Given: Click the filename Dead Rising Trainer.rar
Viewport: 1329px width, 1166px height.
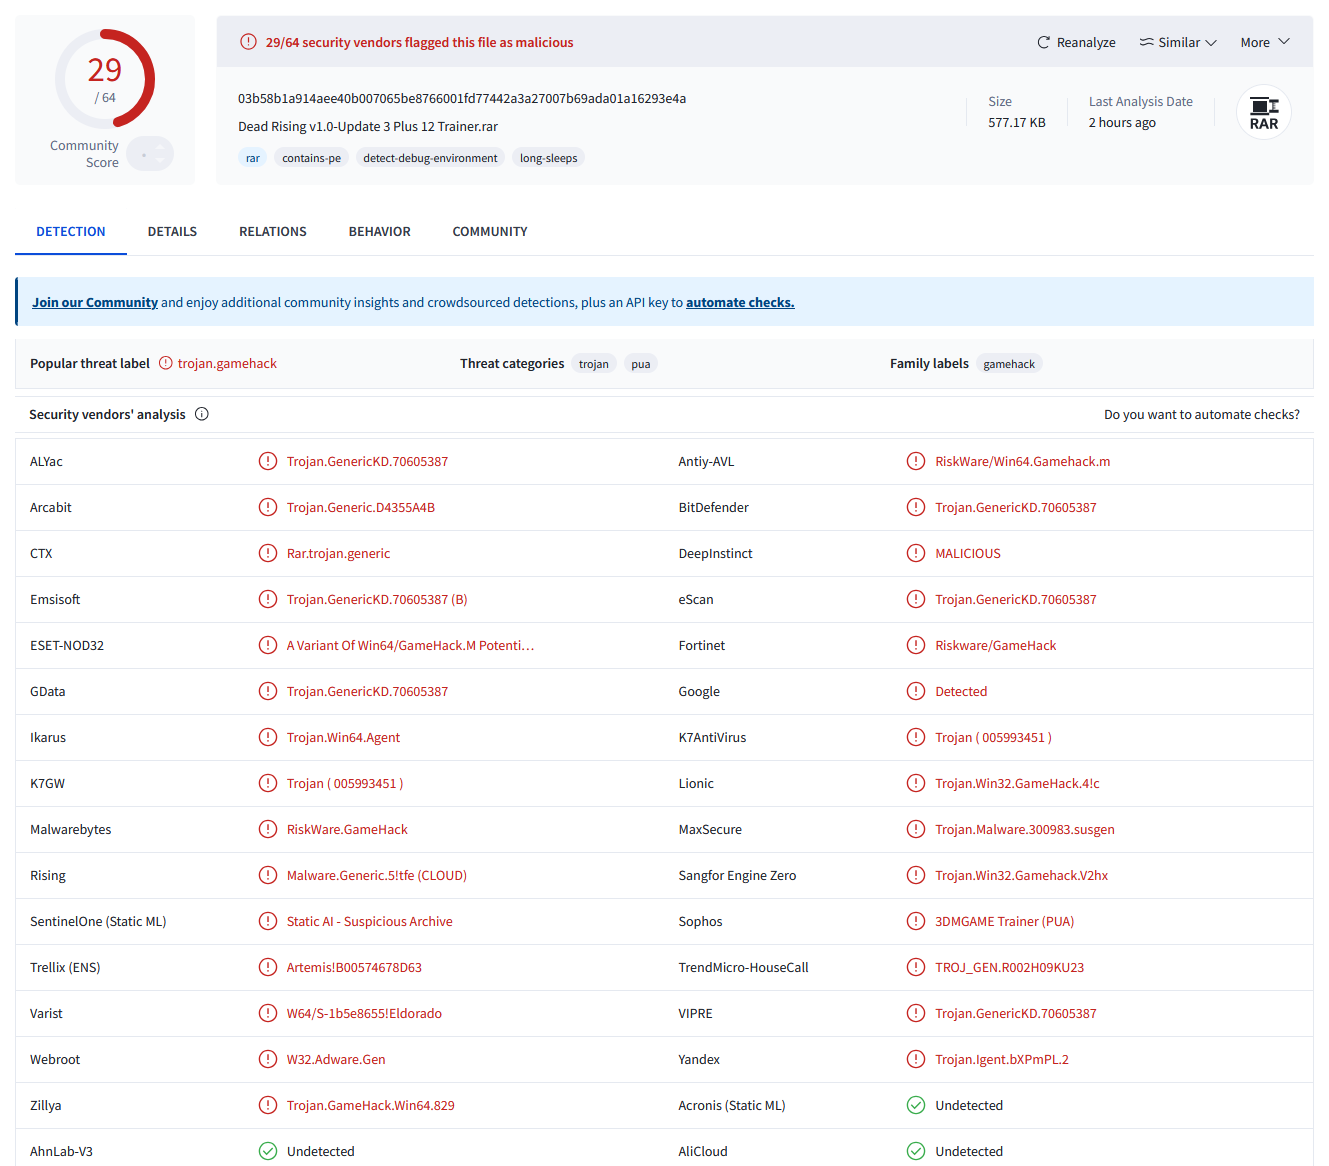Looking at the screenshot, I should pyautogui.click(x=368, y=126).
